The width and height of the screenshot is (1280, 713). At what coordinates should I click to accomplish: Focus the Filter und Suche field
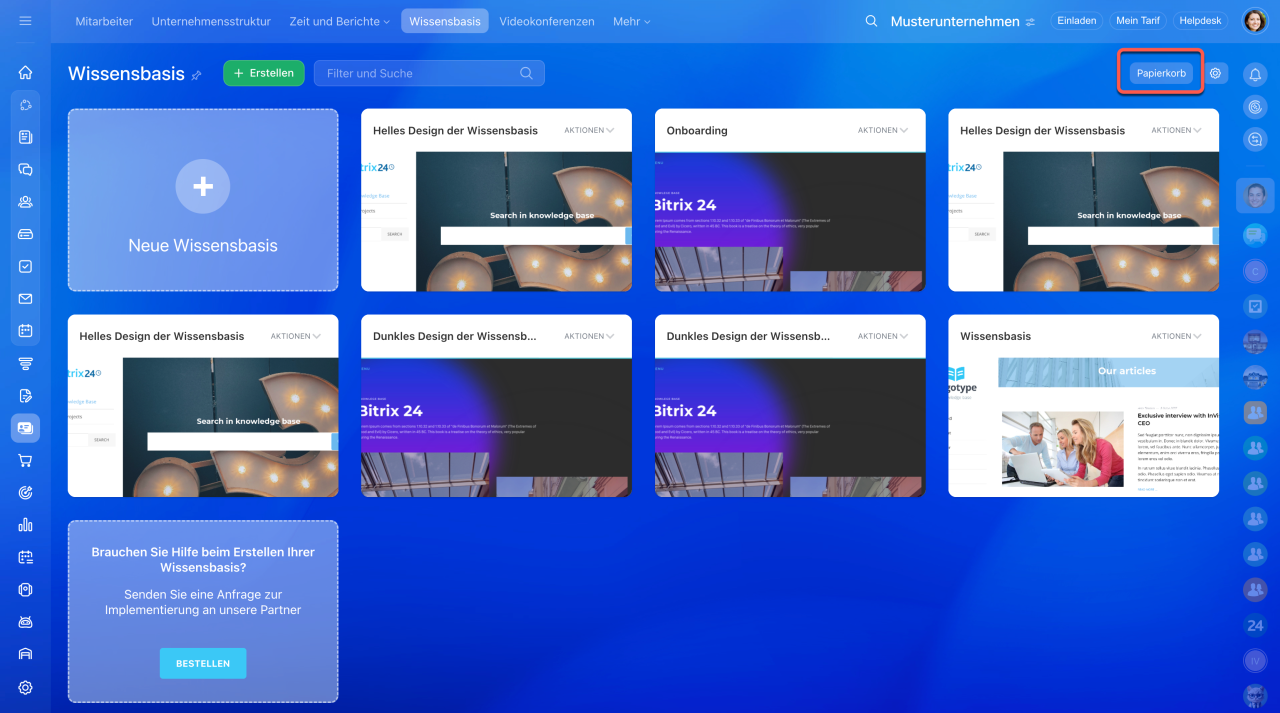(429, 73)
